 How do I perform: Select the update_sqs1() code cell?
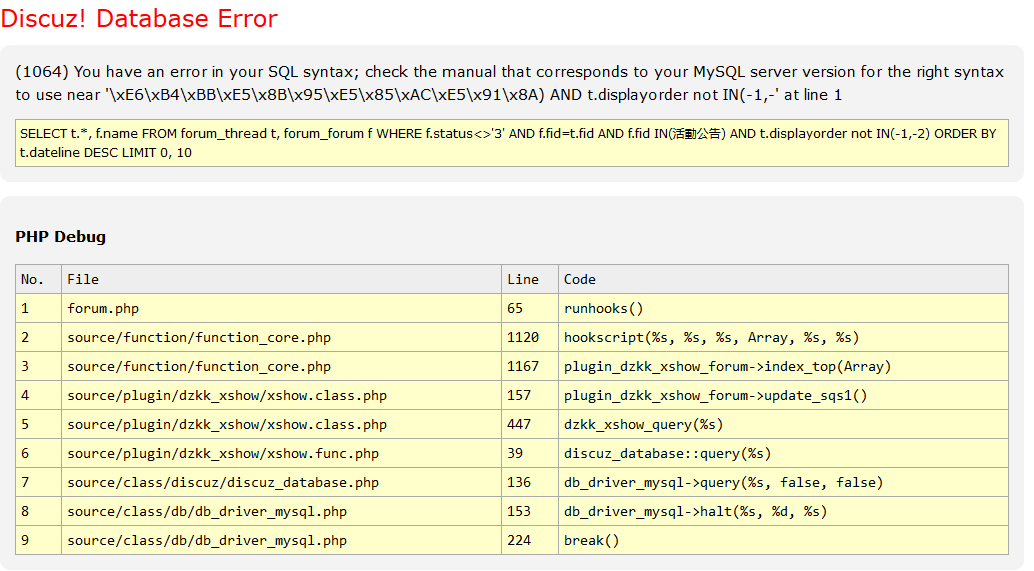pos(715,395)
